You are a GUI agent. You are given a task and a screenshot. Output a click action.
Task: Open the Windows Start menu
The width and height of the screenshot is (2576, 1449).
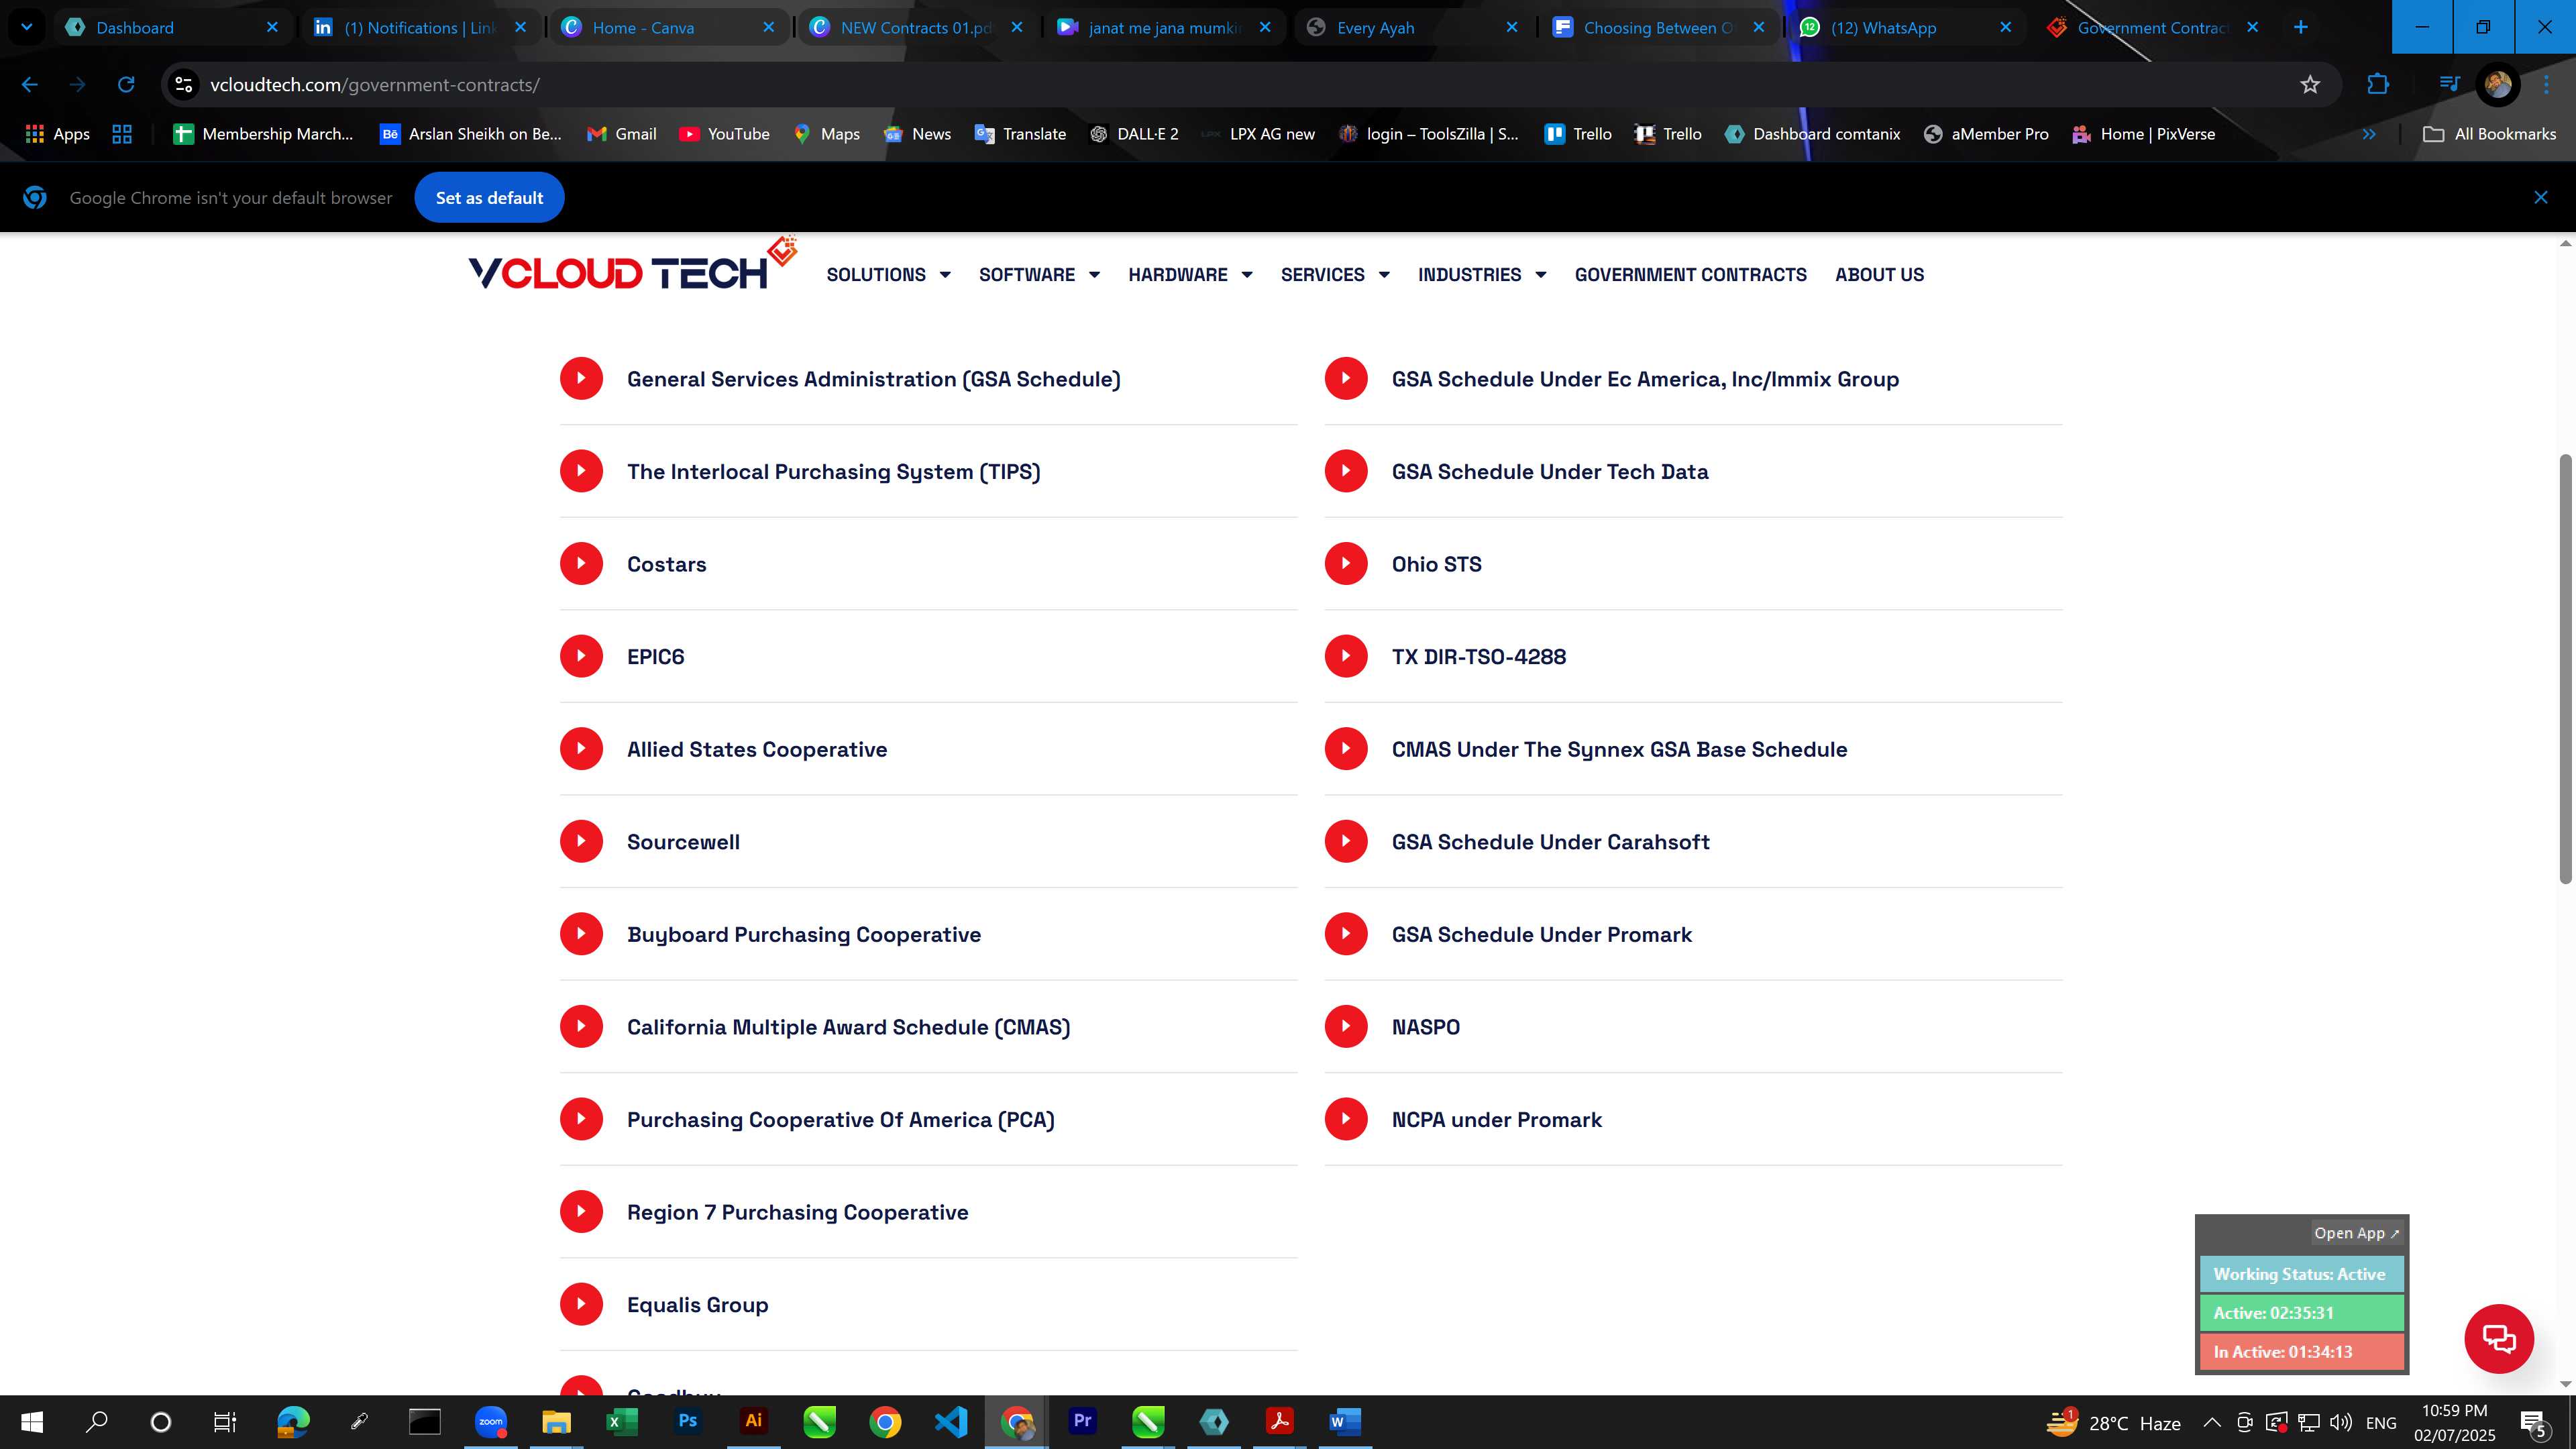(32, 1422)
